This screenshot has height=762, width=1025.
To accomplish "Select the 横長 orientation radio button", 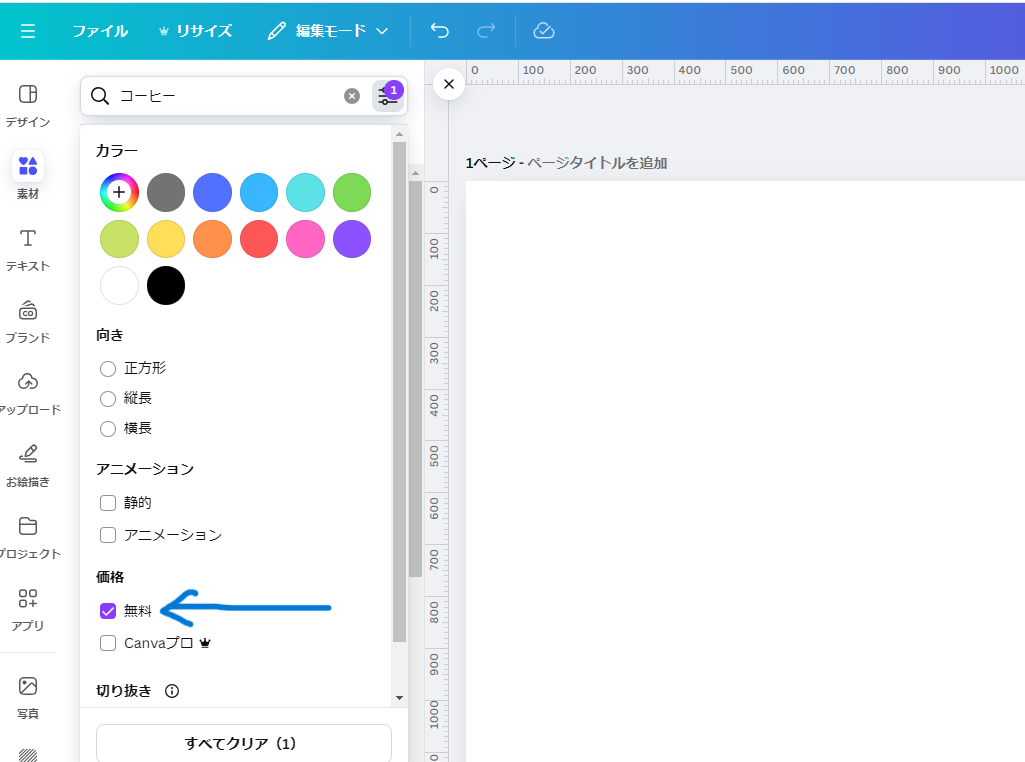I will click(108, 429).
